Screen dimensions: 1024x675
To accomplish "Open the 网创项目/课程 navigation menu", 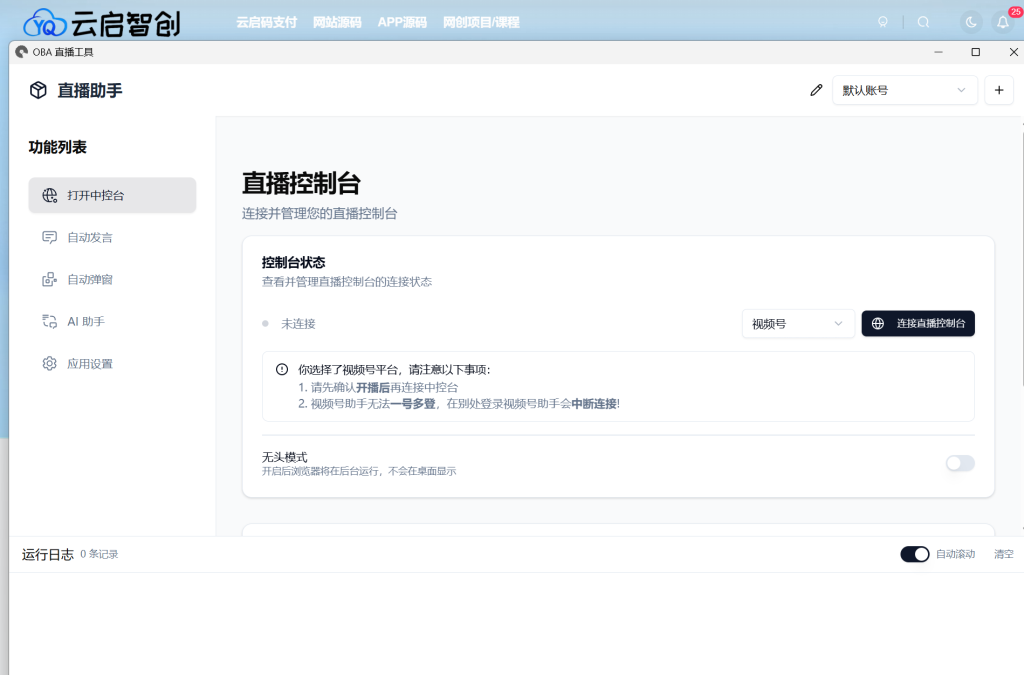I will click(x=481, y=21).
